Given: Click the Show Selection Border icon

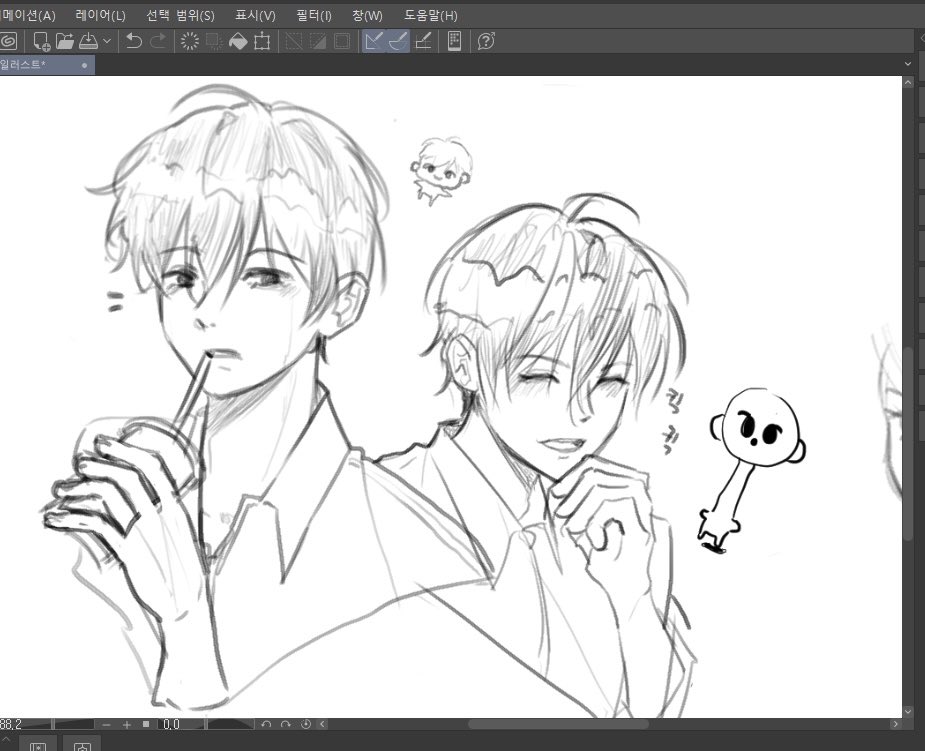Looking at the screenshot, I should [x=342, y=41].
